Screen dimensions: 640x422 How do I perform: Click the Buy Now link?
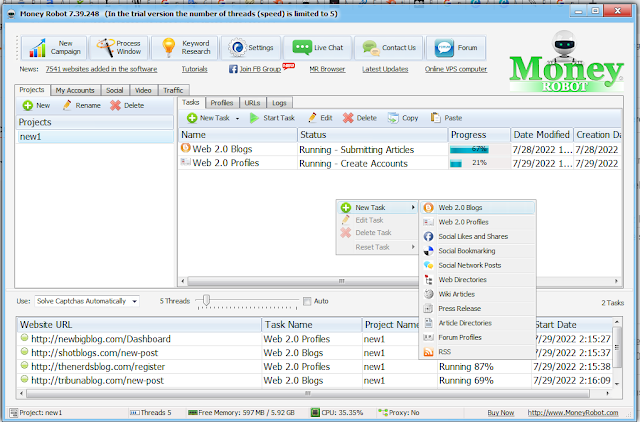(x=501, y=413)
